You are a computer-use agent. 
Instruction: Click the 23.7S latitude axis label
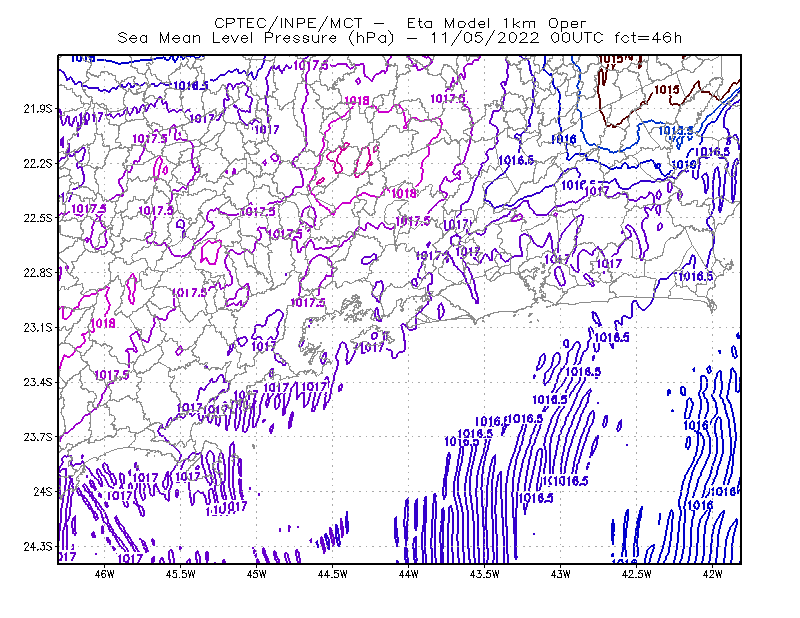coord(38,437)
